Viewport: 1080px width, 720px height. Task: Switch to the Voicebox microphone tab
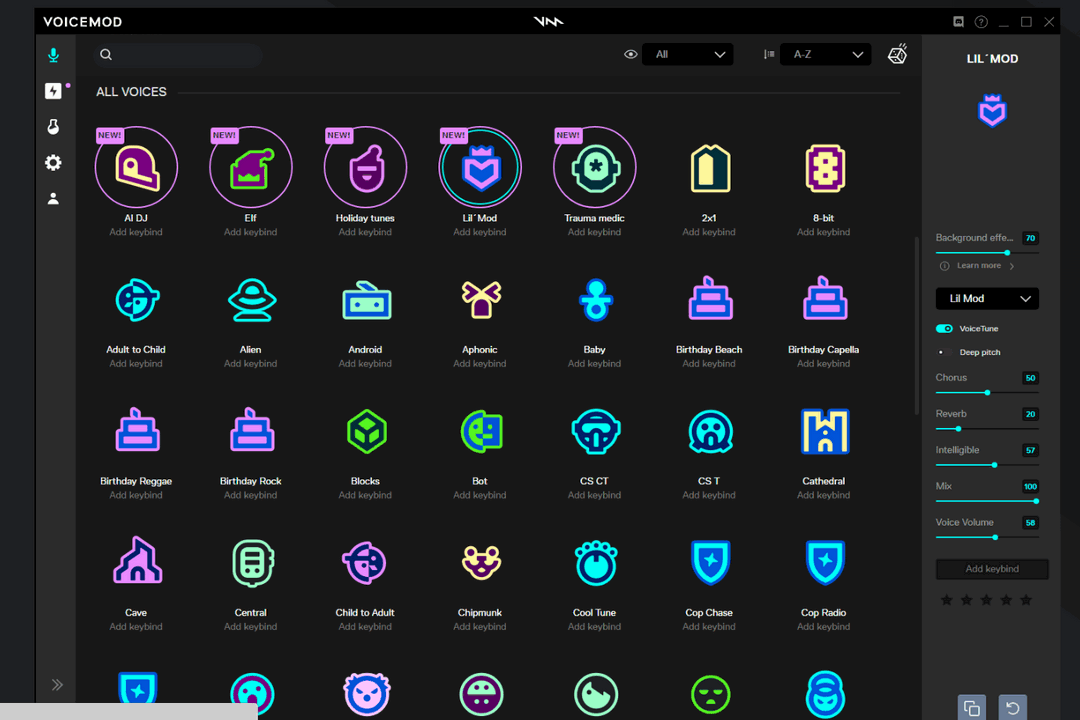[x=54, y=56]
